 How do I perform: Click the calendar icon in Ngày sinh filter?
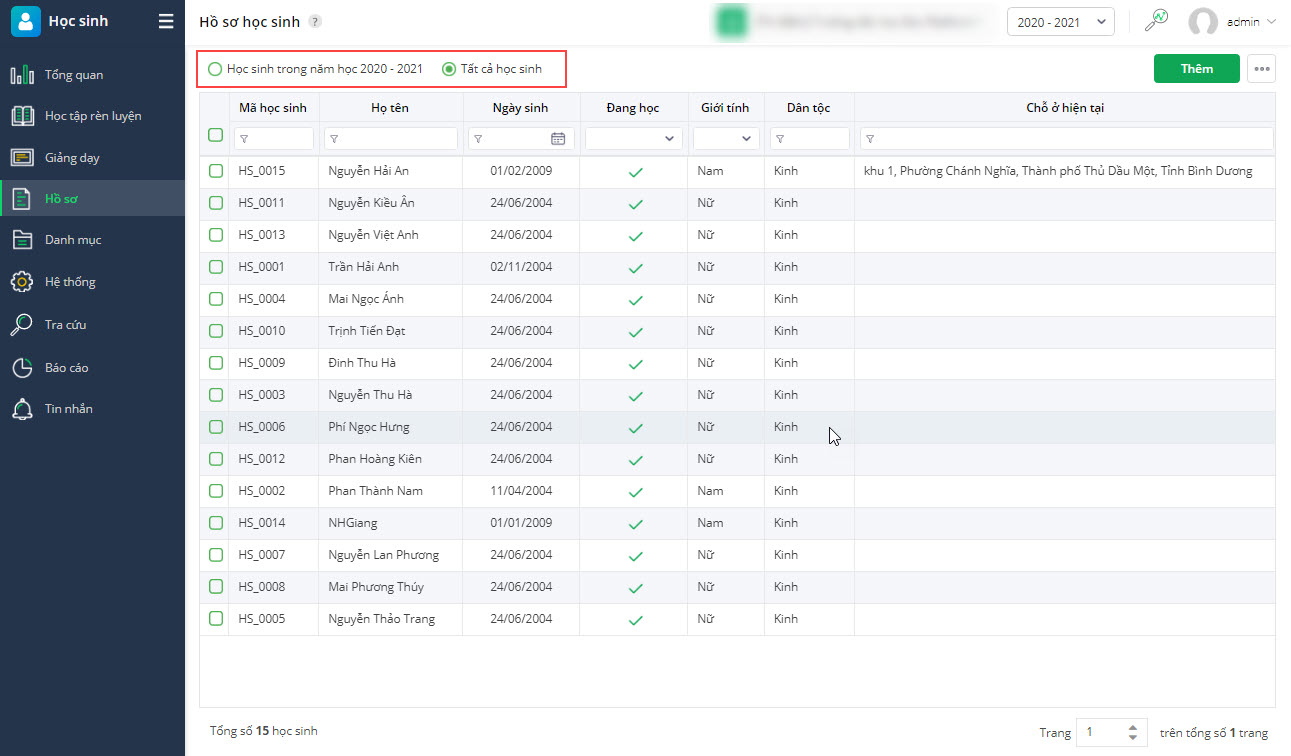tap(558, 139)
